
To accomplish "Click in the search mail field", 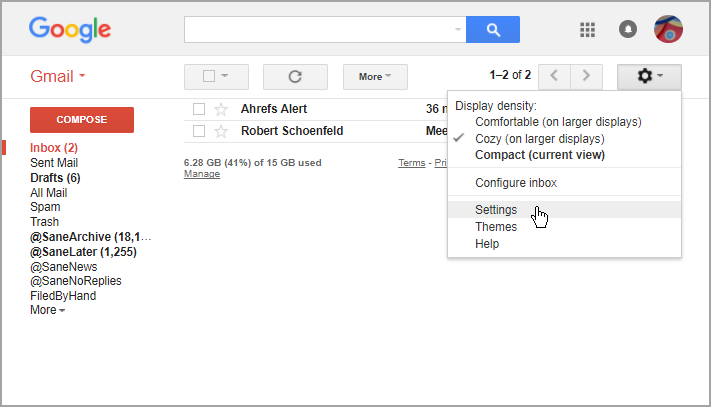I will tap(325, 30).
